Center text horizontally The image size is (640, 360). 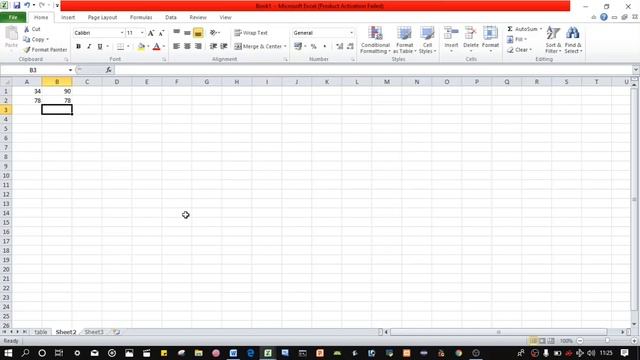click(187, 47)
